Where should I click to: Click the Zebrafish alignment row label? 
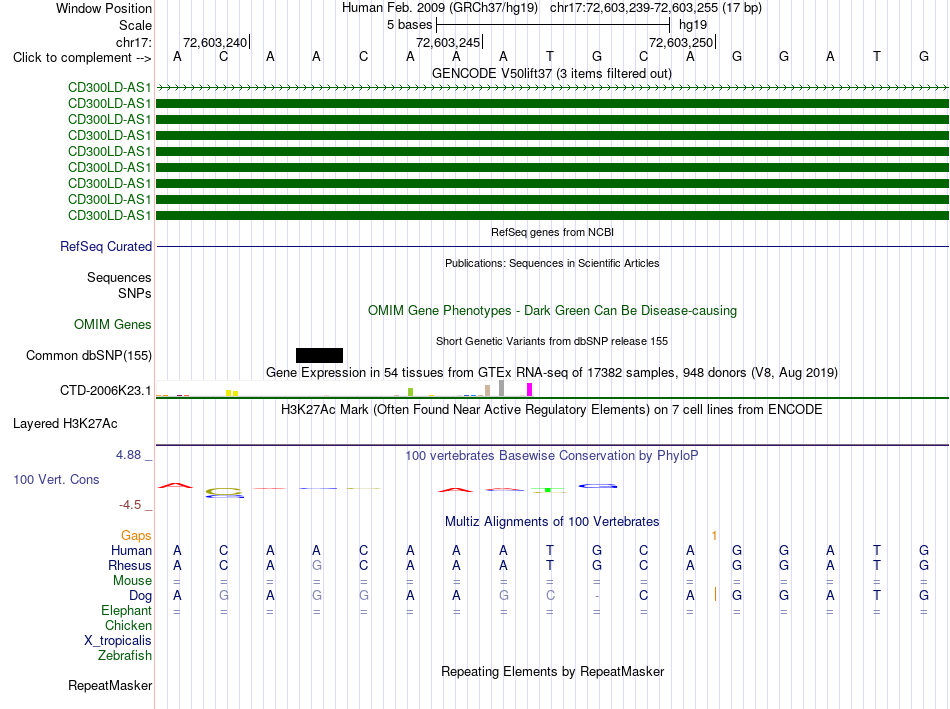125,655
